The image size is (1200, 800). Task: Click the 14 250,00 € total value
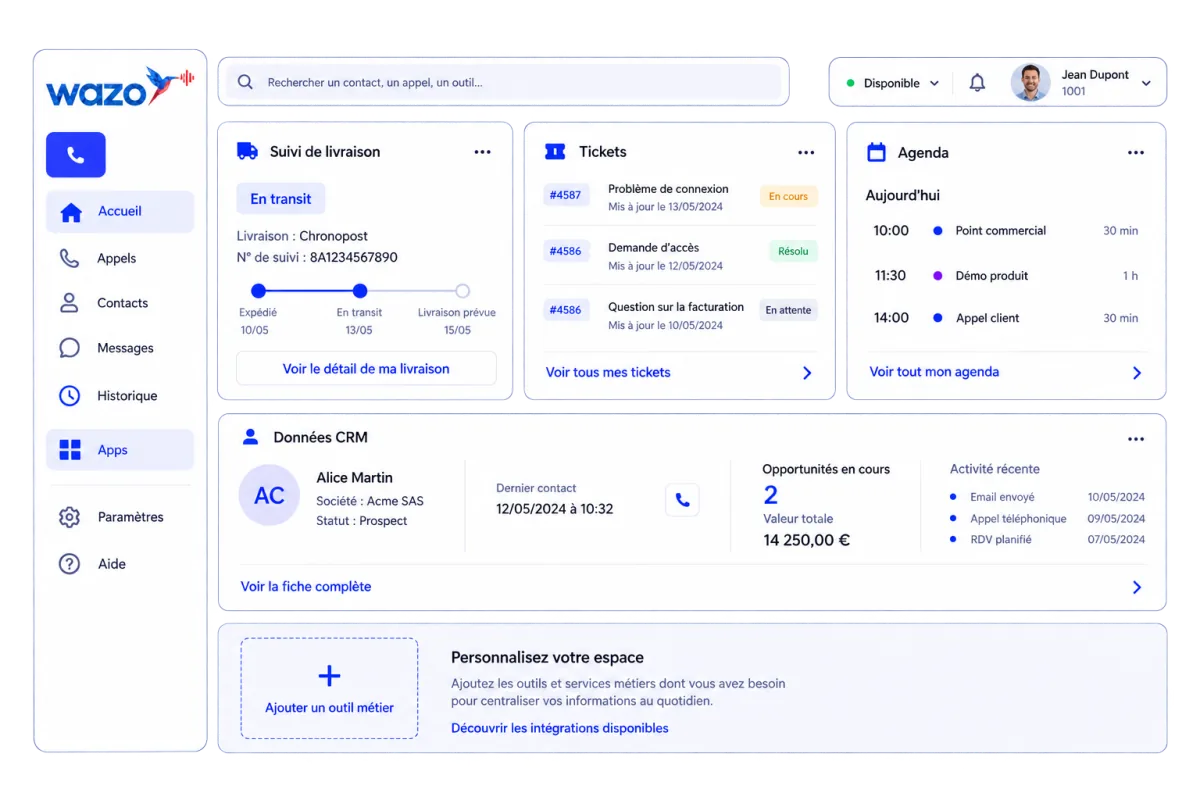coord(806,540)
